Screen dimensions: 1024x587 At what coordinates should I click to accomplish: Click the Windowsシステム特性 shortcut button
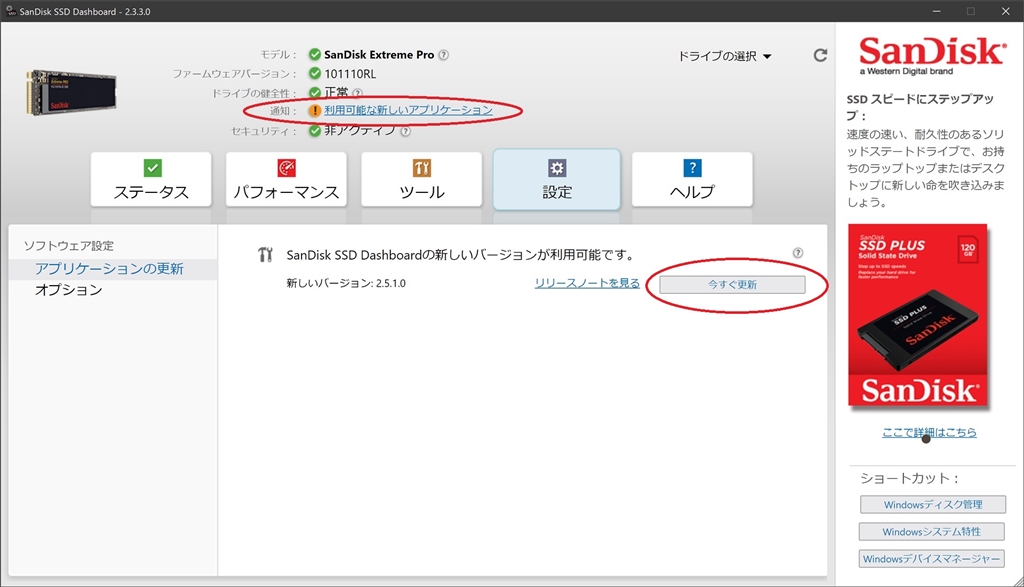[x=931, y=531]
